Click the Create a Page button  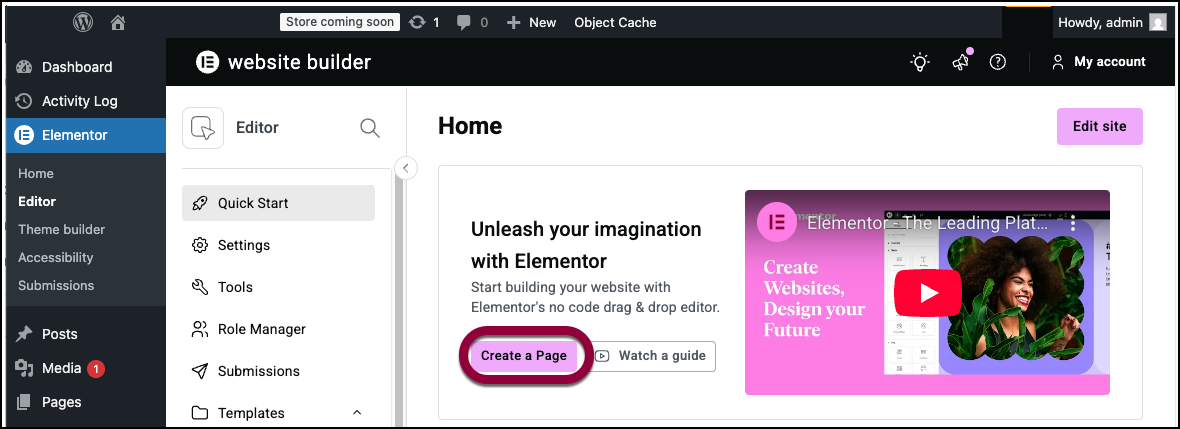pyautogui.click(x=524, y=355)
